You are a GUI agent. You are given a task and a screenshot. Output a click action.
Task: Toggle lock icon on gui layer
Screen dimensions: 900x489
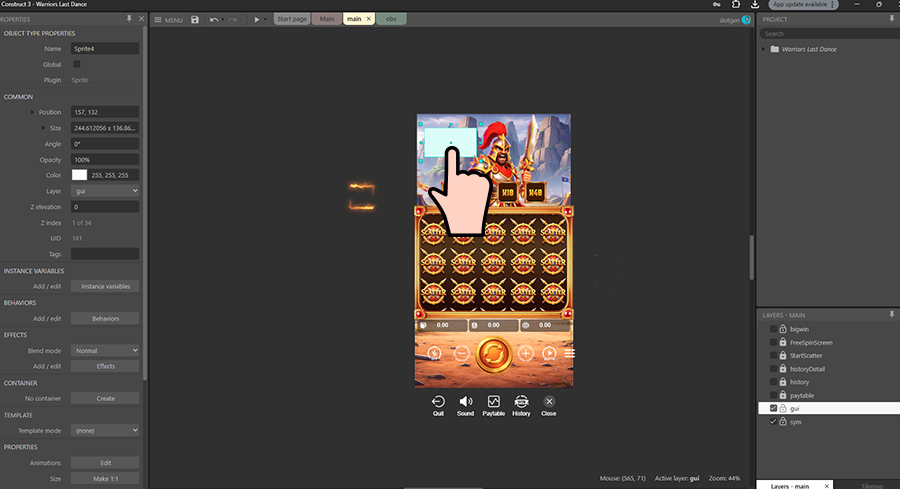pyautogui.click(x=782, y=408)
